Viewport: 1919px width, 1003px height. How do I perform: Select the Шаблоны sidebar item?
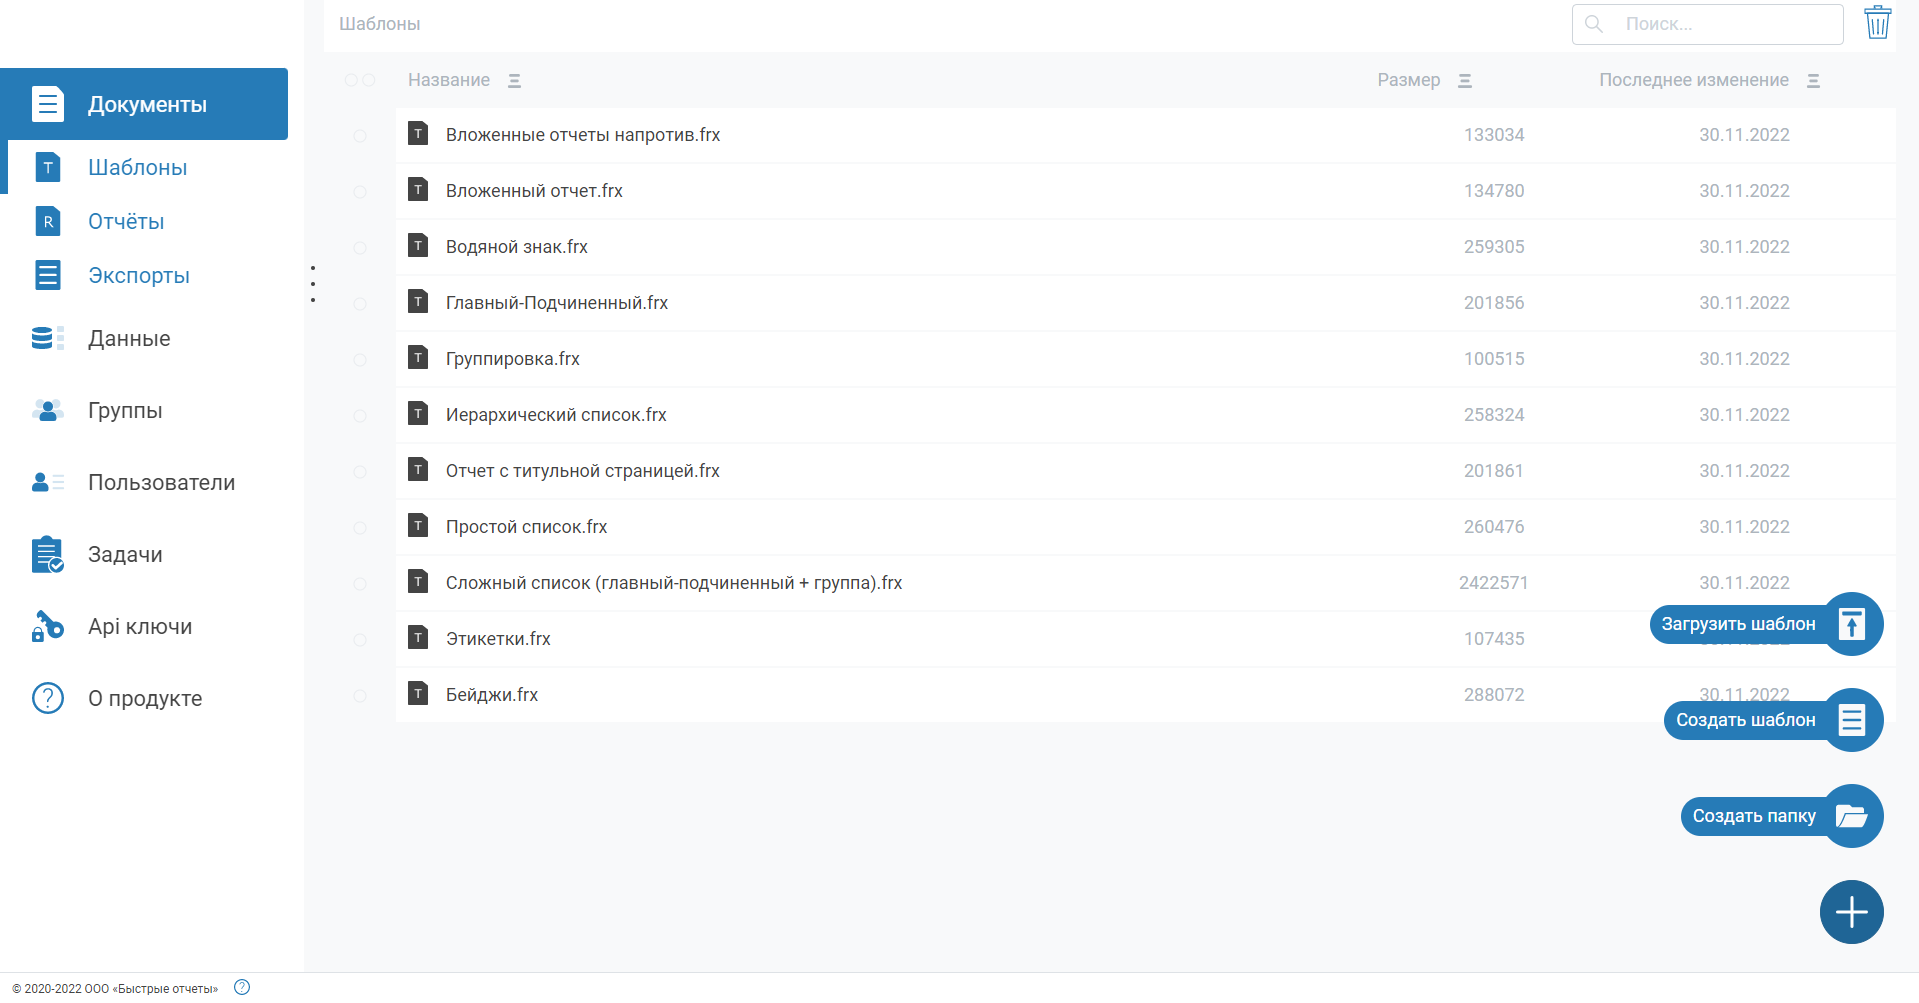click(x=144, y=167)
